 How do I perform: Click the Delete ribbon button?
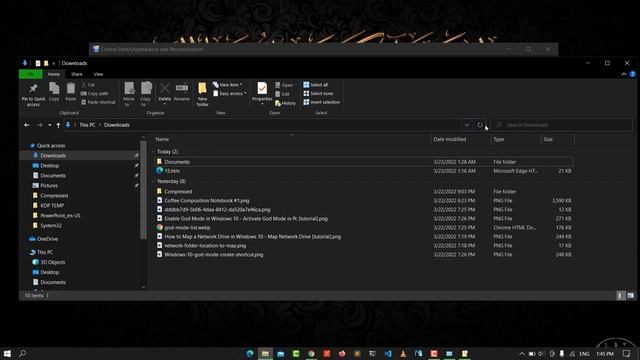coord(164,93)
